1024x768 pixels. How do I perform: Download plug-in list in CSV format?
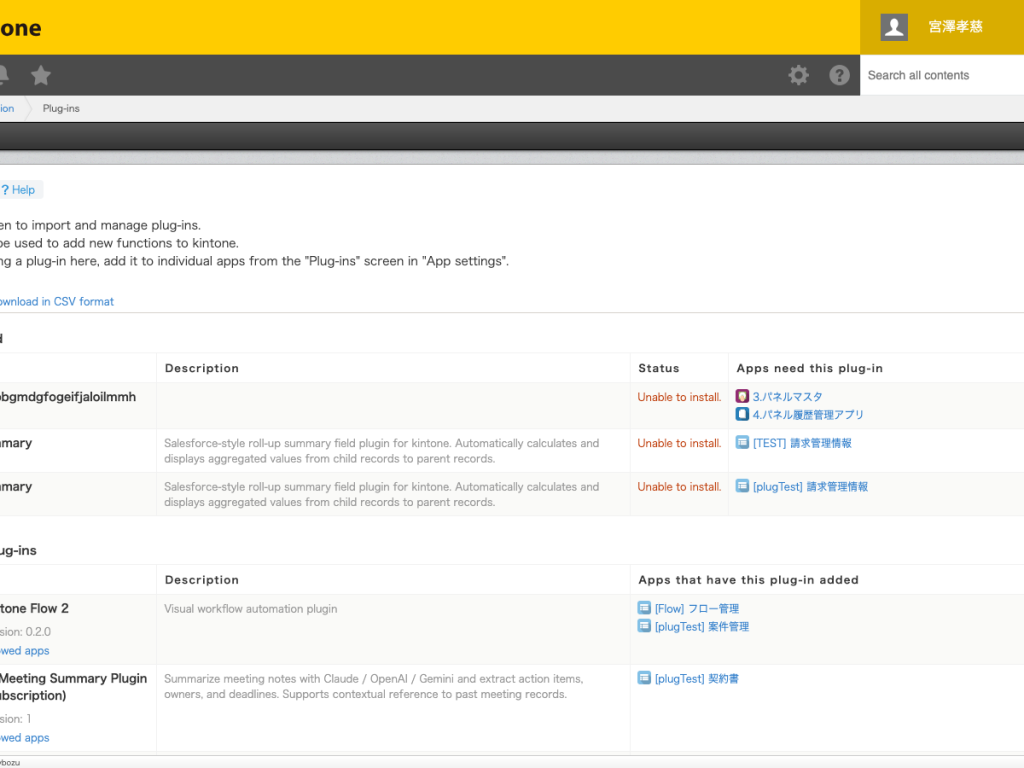click(x=56, y=301)
